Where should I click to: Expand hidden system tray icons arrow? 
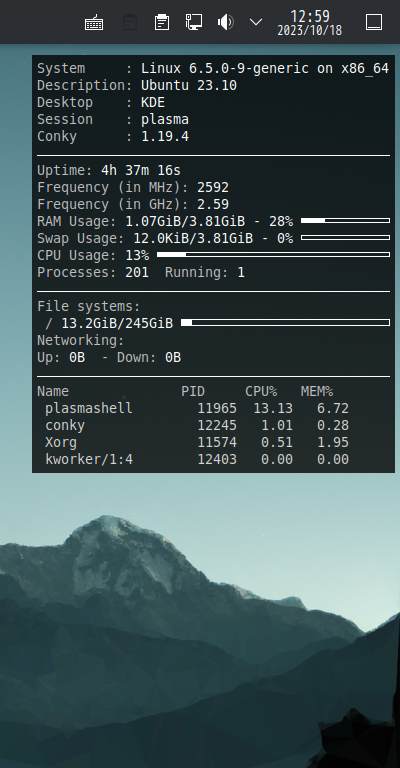pos(256,22)
